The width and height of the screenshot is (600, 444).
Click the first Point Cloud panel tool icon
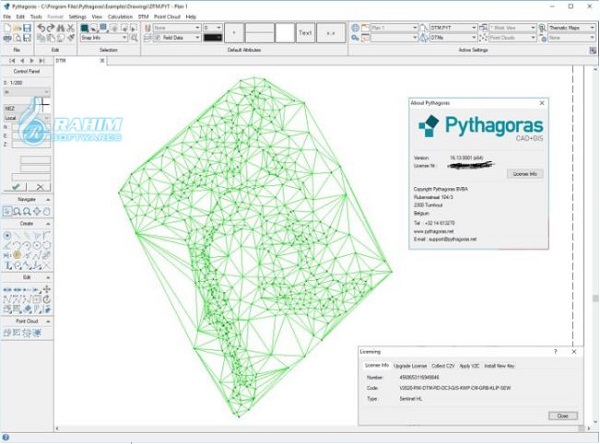[x=7, y=333]
